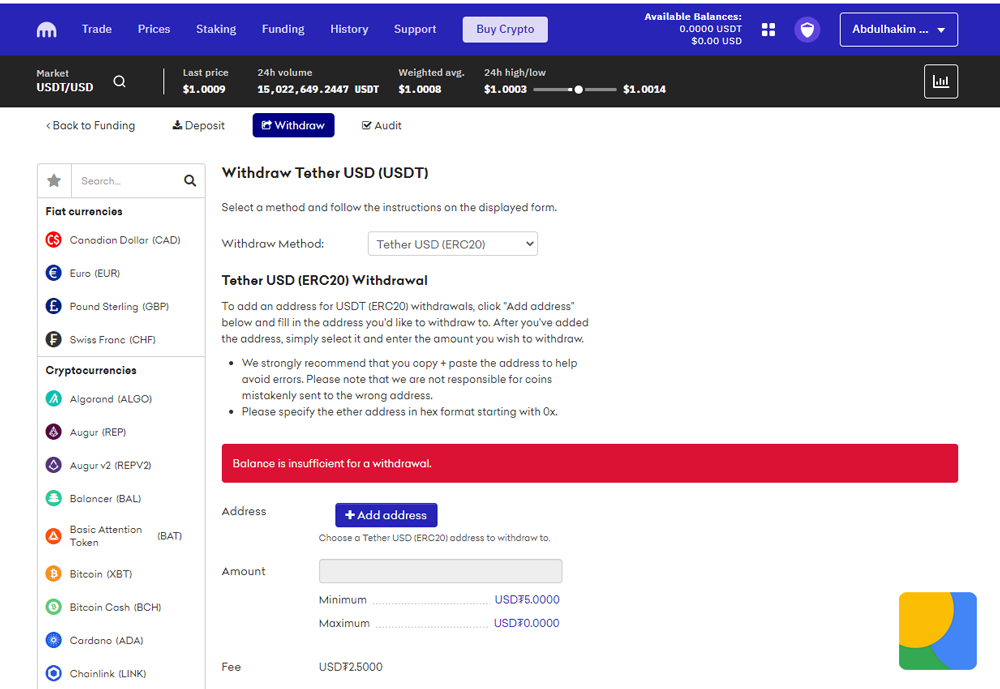Switch to the Audit tab

pos(381,126)
